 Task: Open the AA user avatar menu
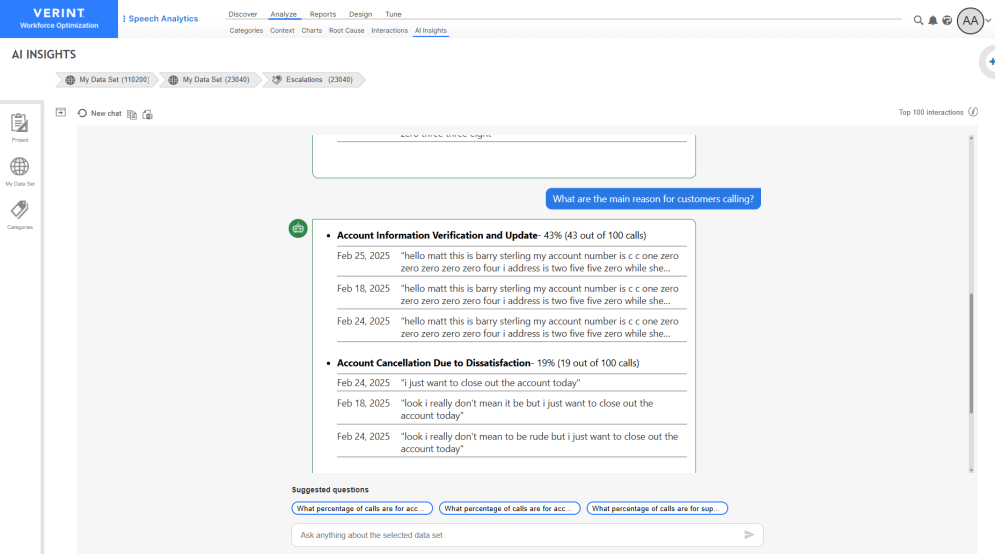pyautogui.click(x=970, y=21)
